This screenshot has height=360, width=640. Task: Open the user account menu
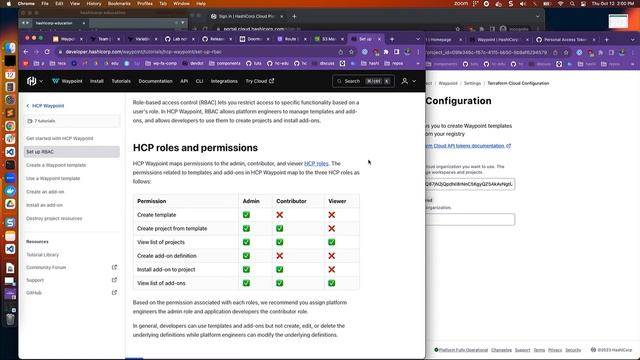pyautogui.click(x=408, y=81)
